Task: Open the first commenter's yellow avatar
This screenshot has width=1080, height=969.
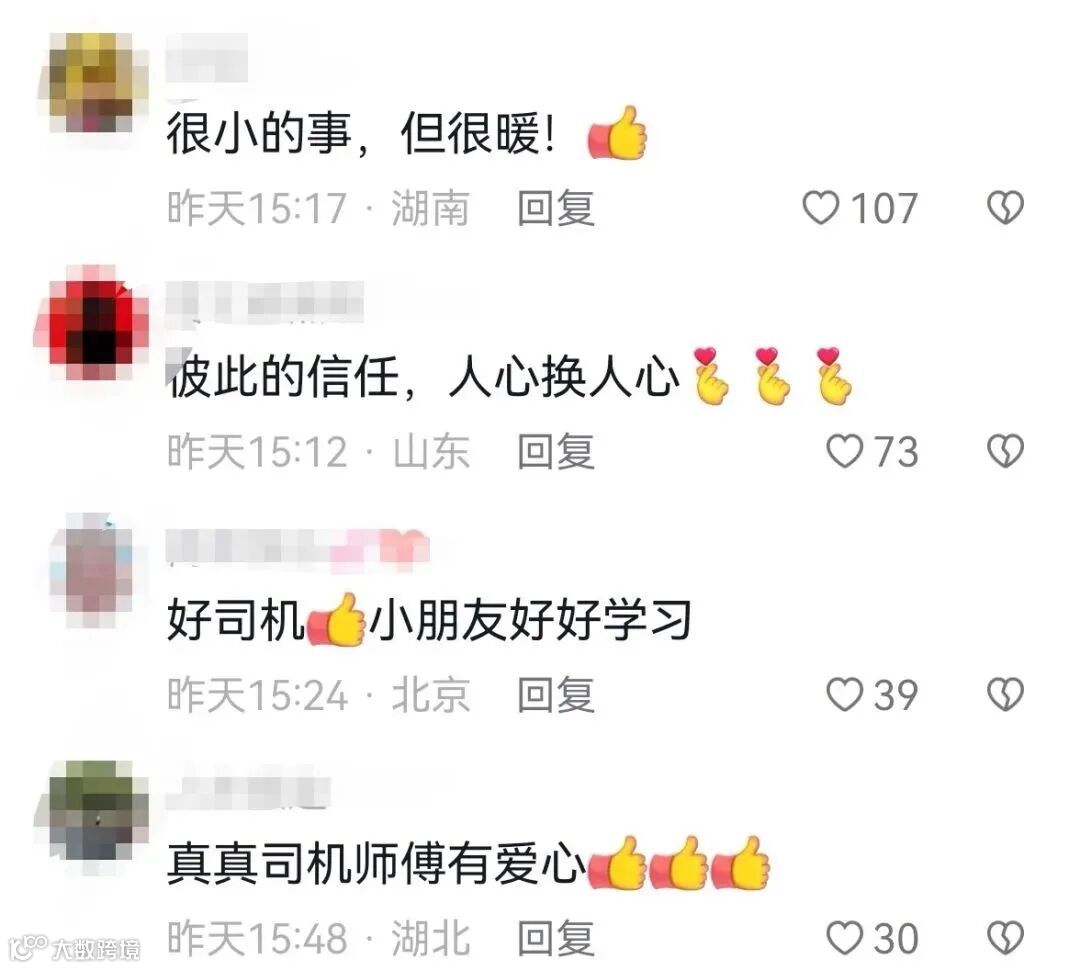Action: [92, 82]
